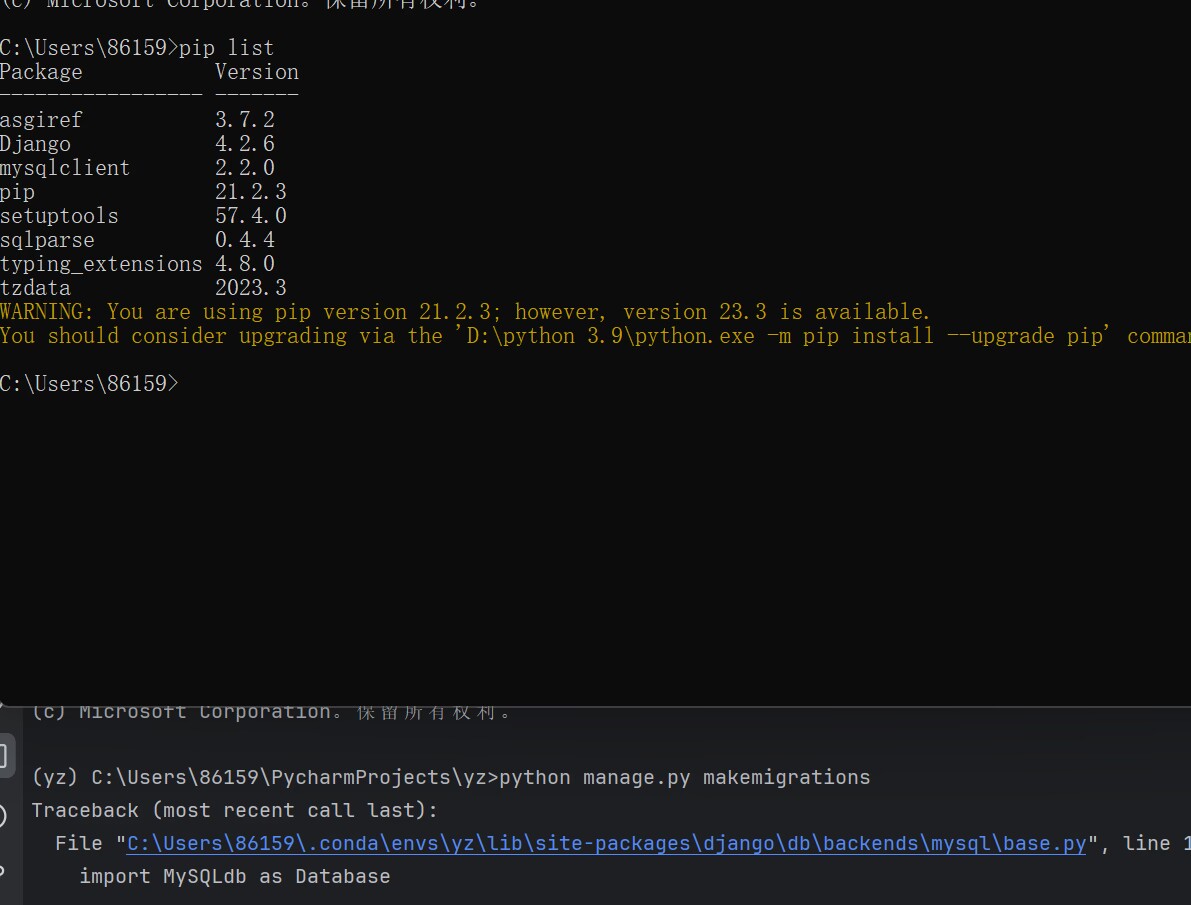Click the pip upgrade command suggestion line

coord(590,336)
